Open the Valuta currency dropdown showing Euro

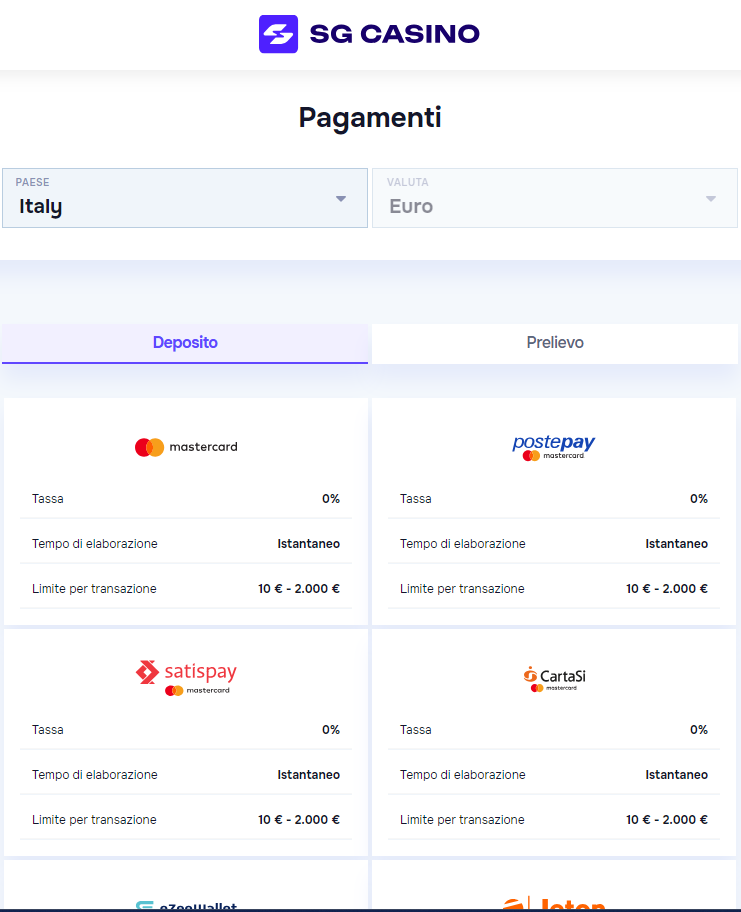click(555, 198)
